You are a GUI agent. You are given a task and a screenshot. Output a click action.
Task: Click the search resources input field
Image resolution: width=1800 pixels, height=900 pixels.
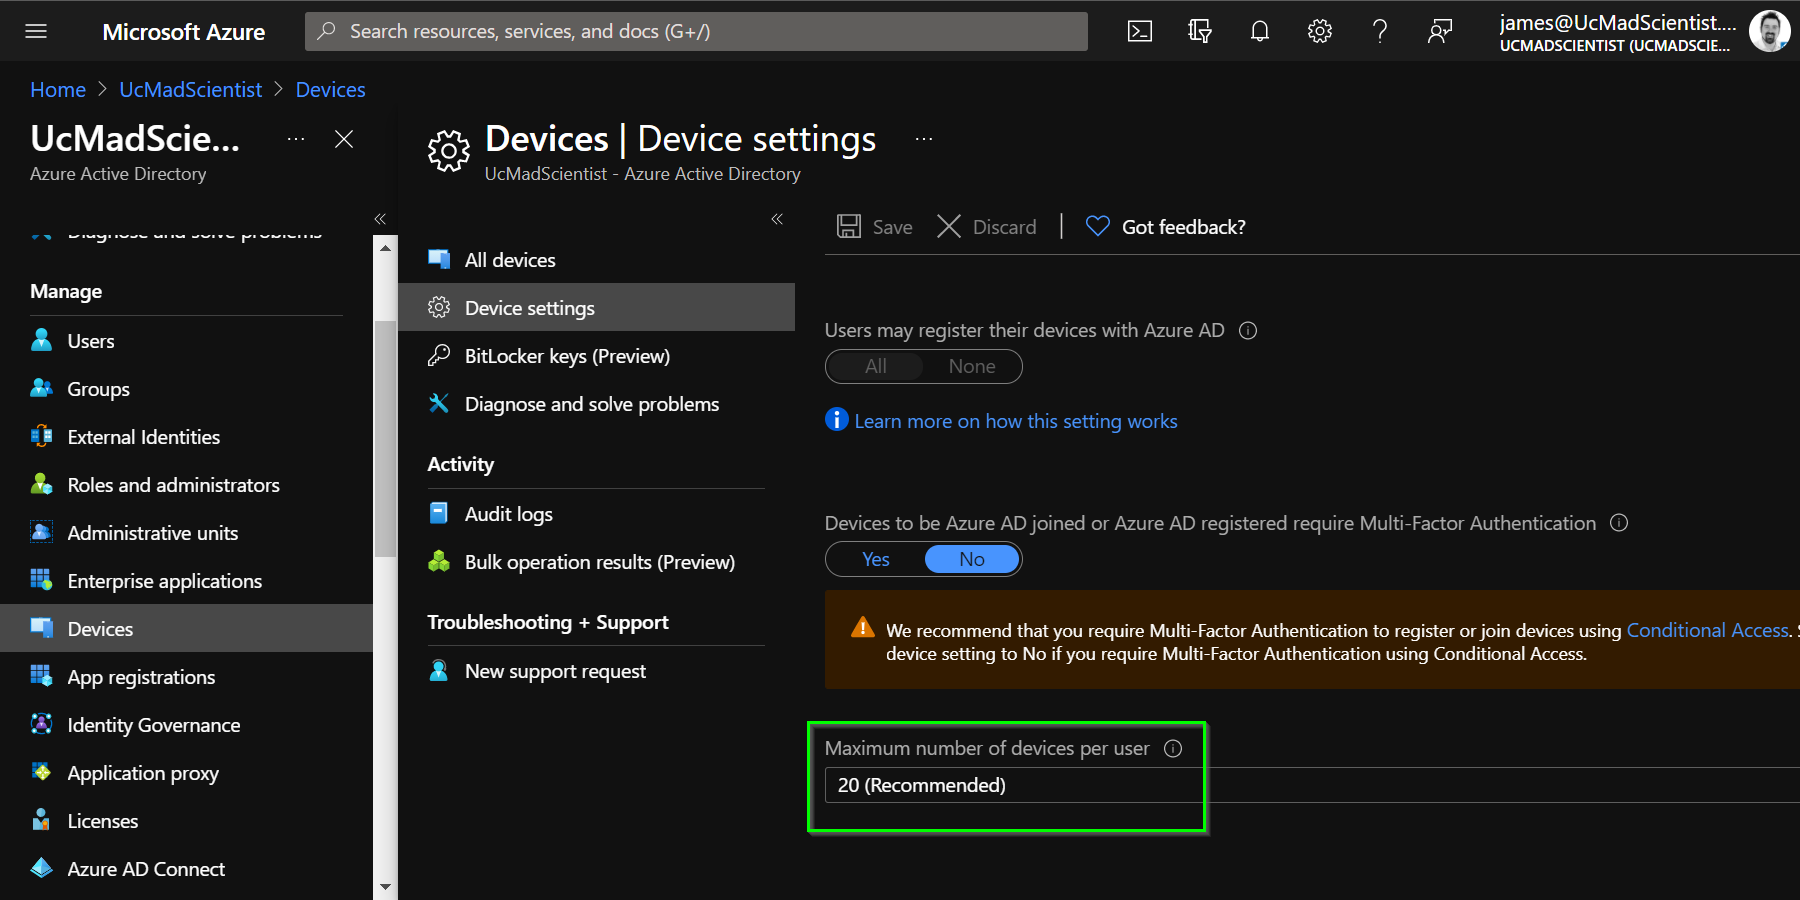[x=696, y=31]
